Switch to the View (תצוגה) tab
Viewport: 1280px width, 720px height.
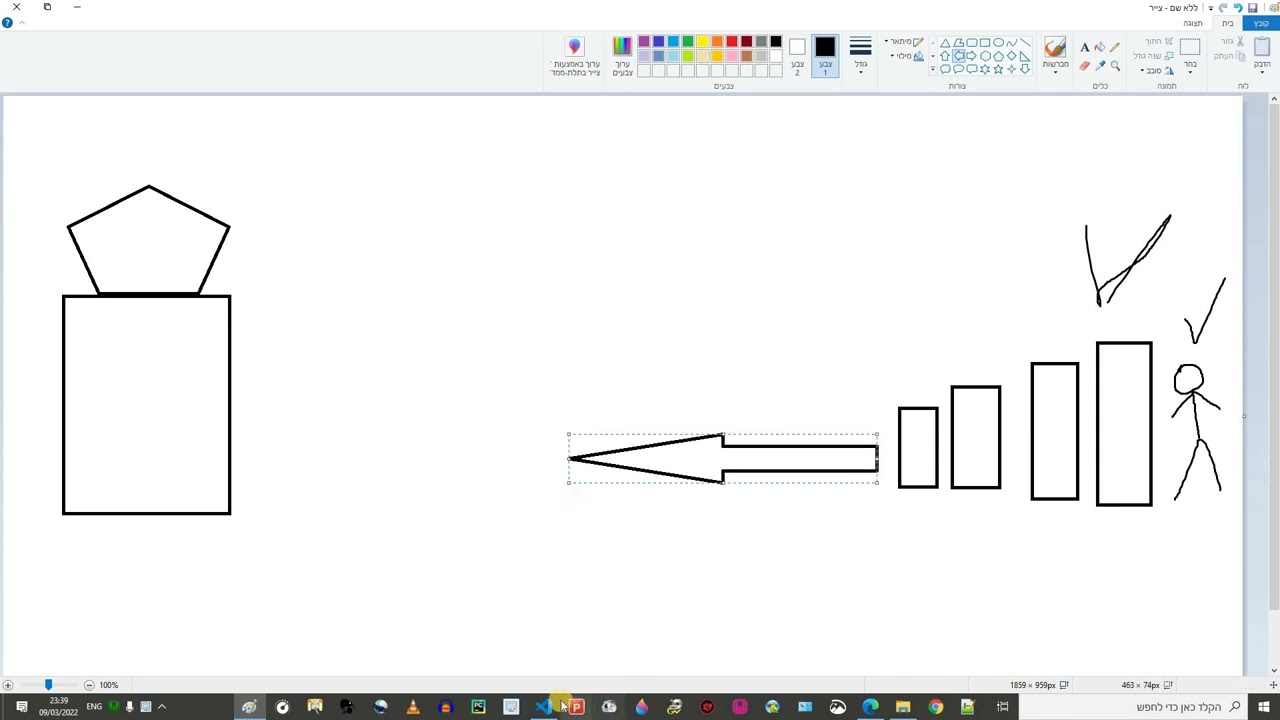tap(1193, 23)
